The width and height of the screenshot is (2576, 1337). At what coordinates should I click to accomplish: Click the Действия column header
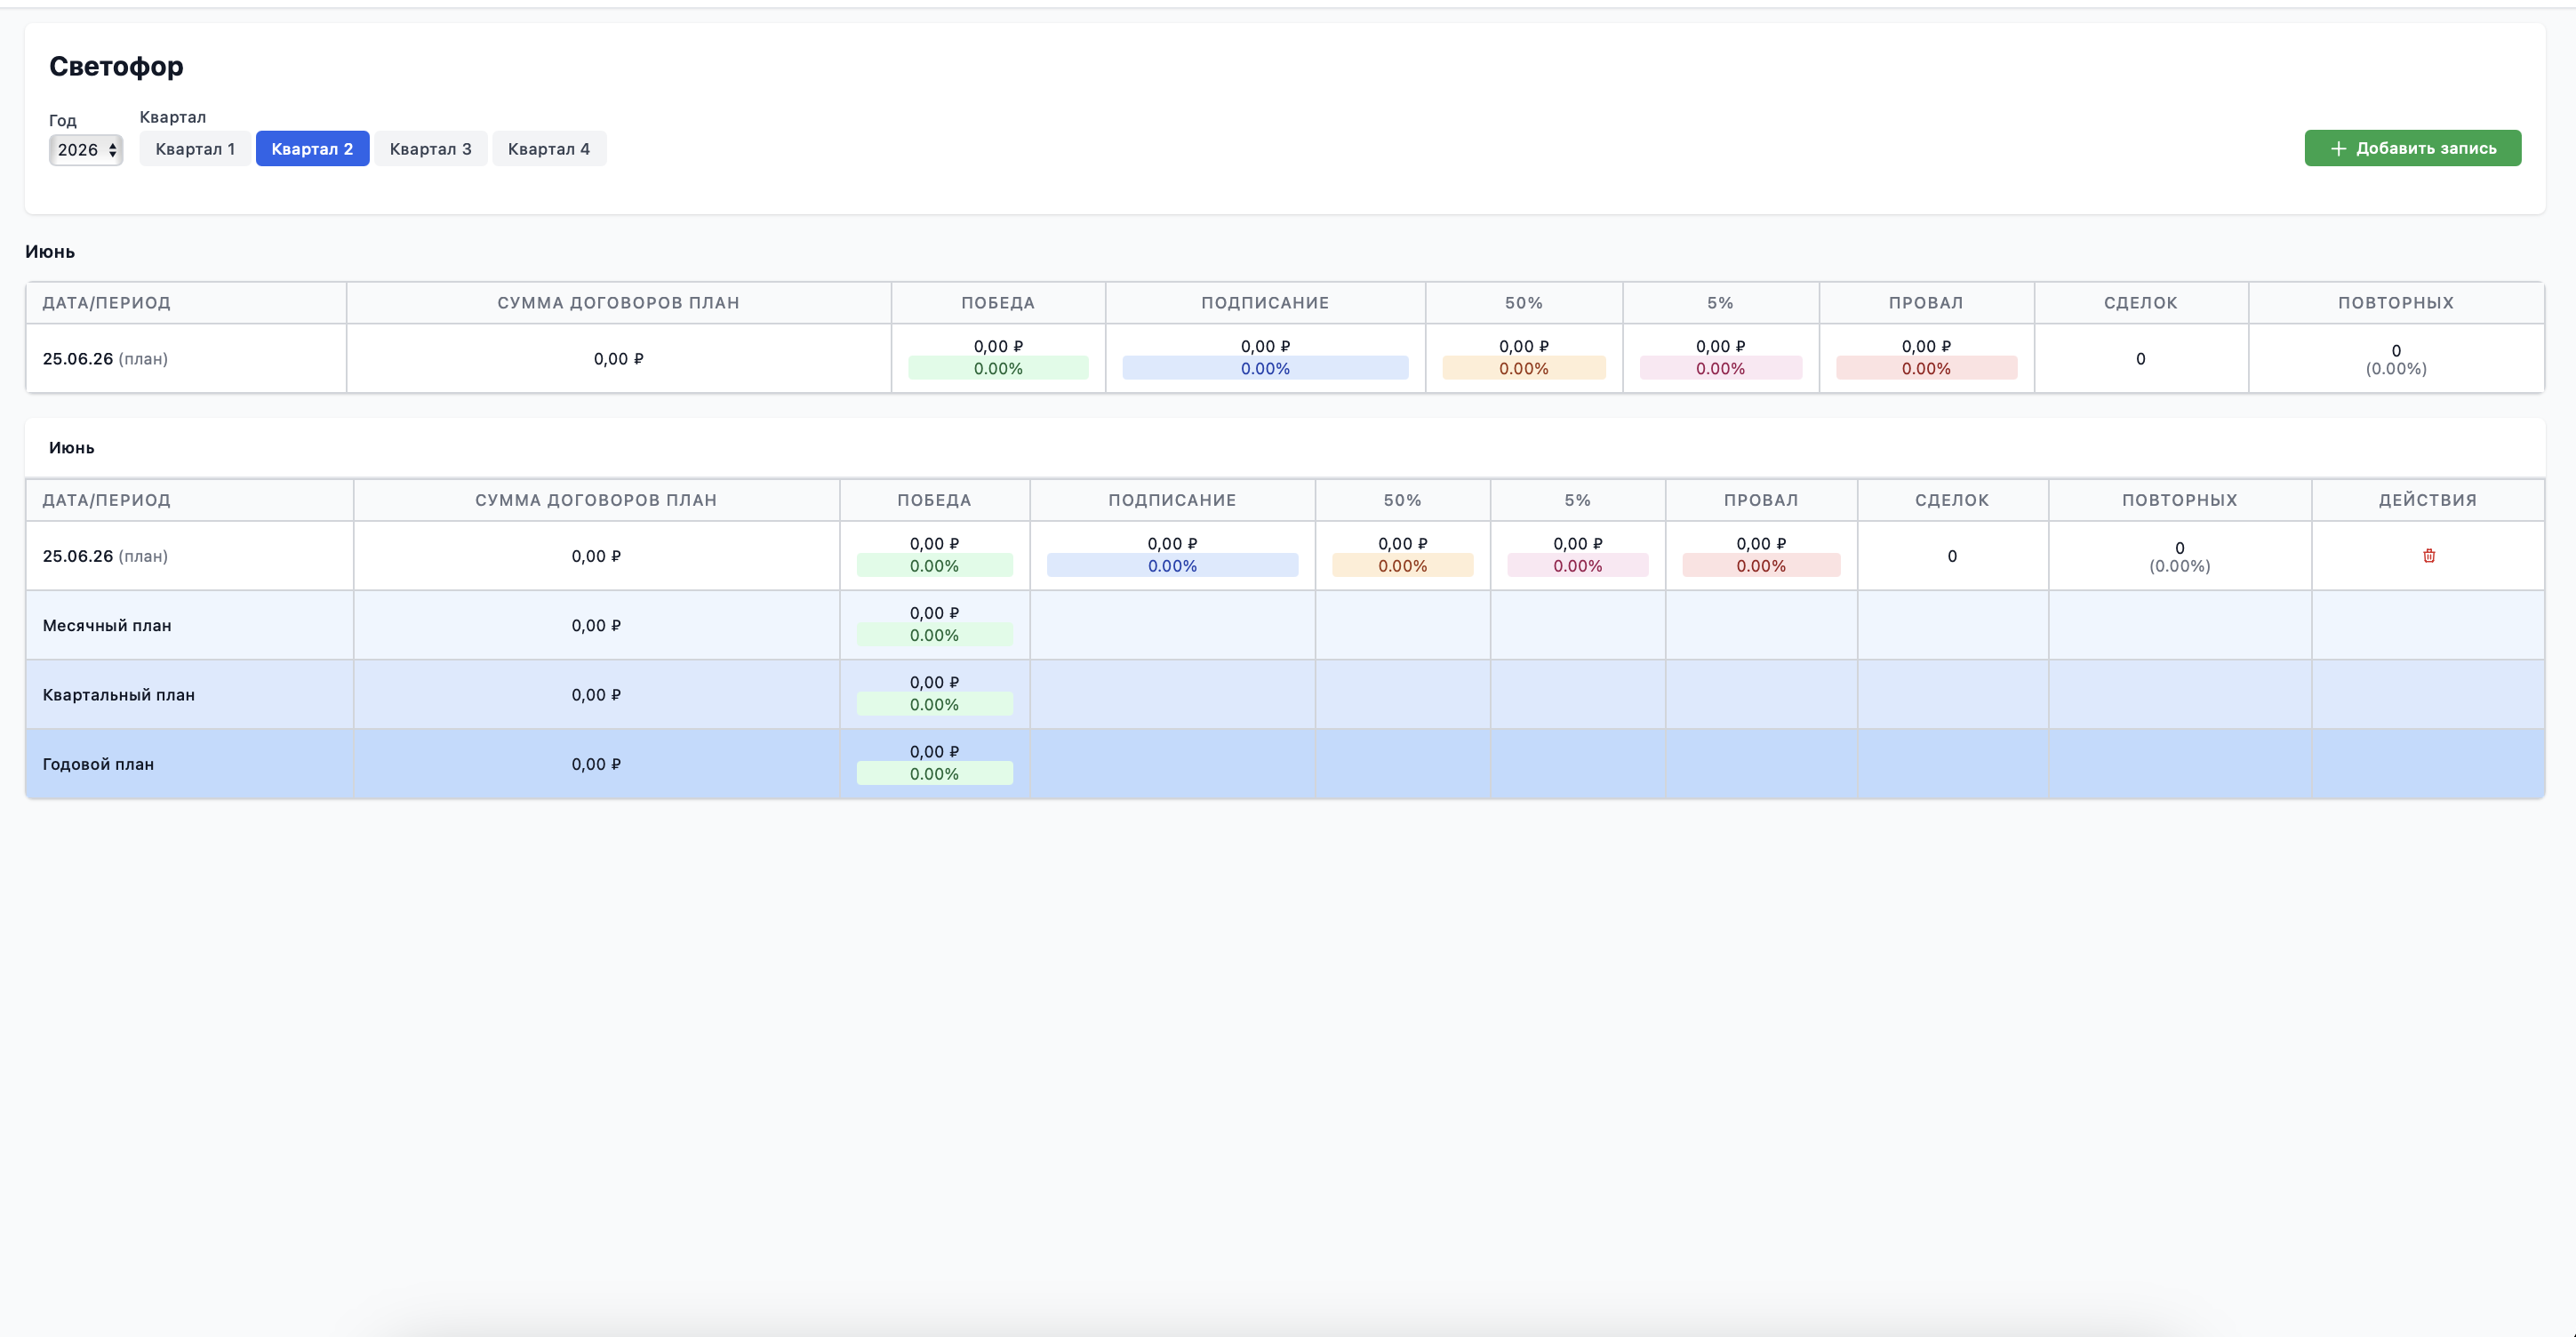point(2427,500)
